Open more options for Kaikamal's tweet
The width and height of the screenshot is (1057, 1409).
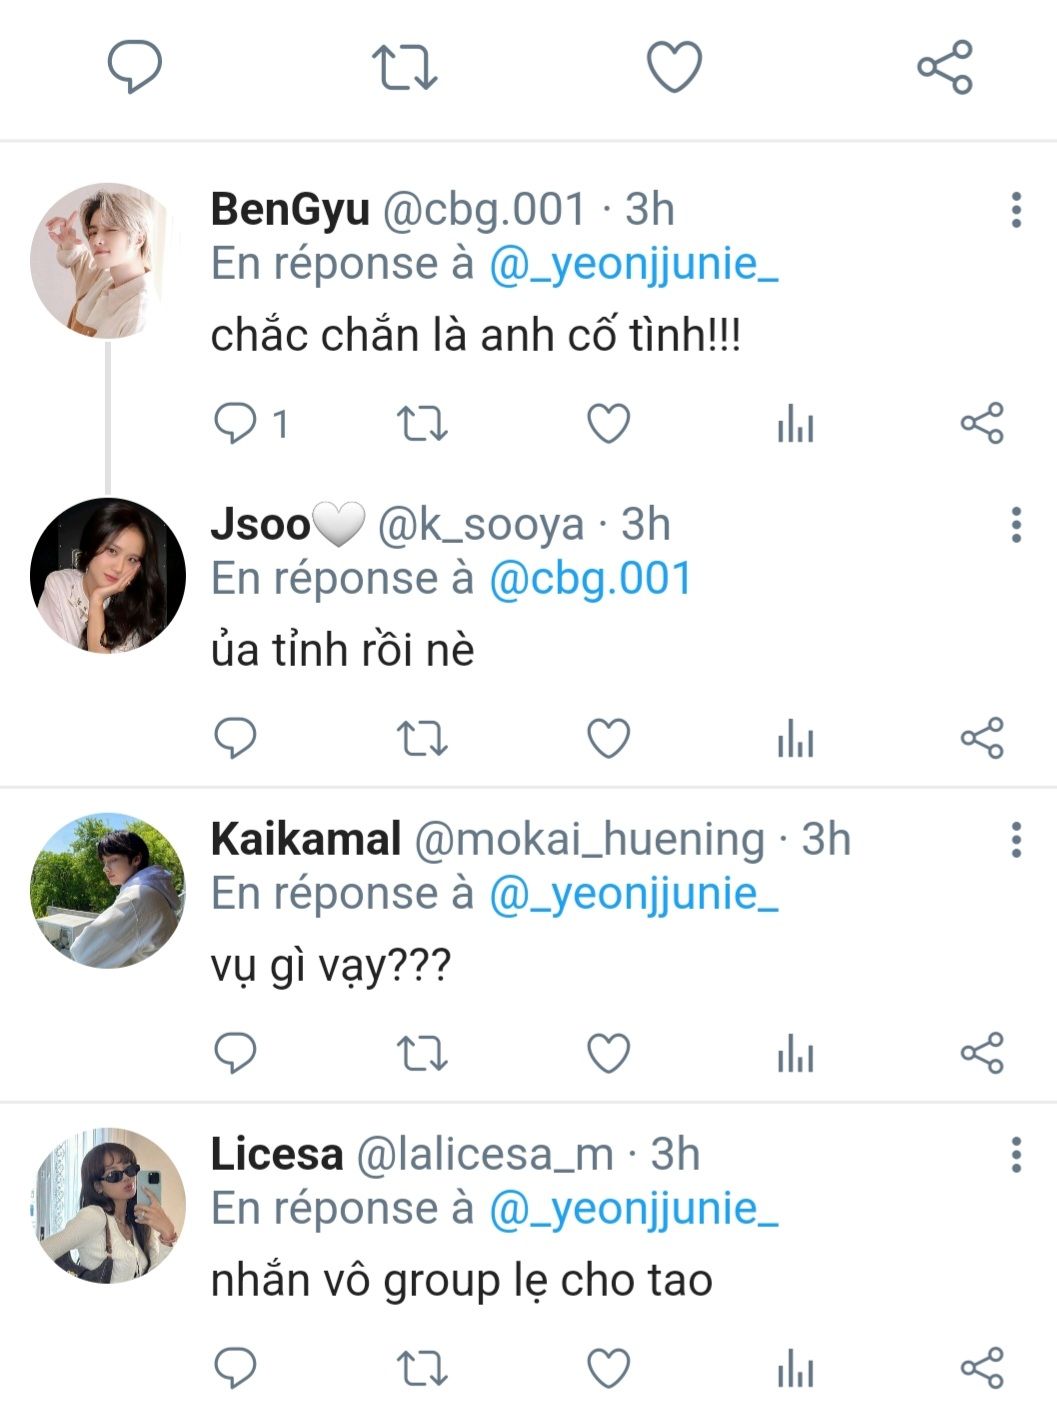click(1016, 840)
